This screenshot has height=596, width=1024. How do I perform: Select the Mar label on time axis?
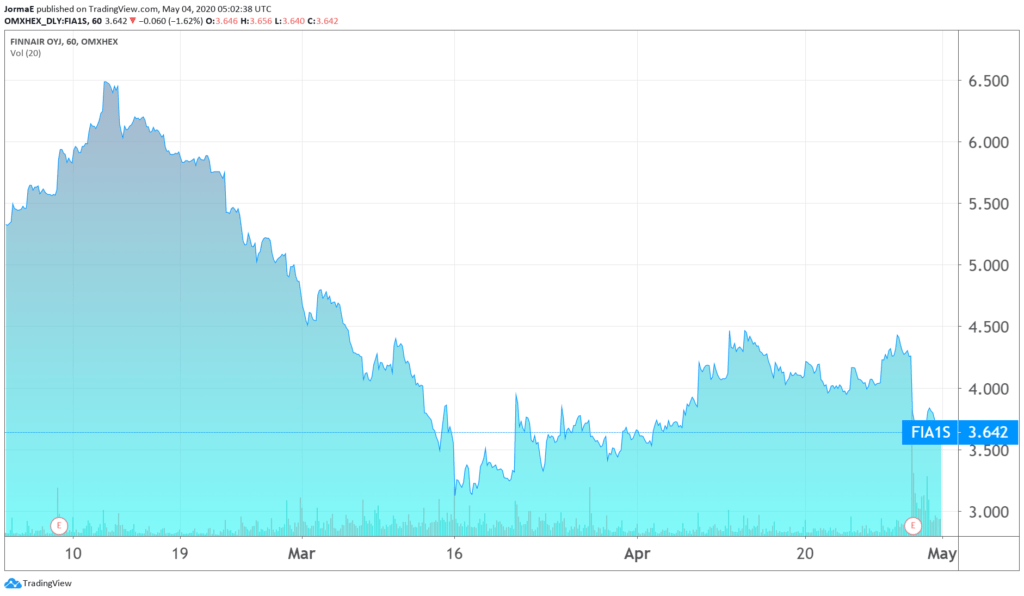pyautogui.click(x=301, y=552)
